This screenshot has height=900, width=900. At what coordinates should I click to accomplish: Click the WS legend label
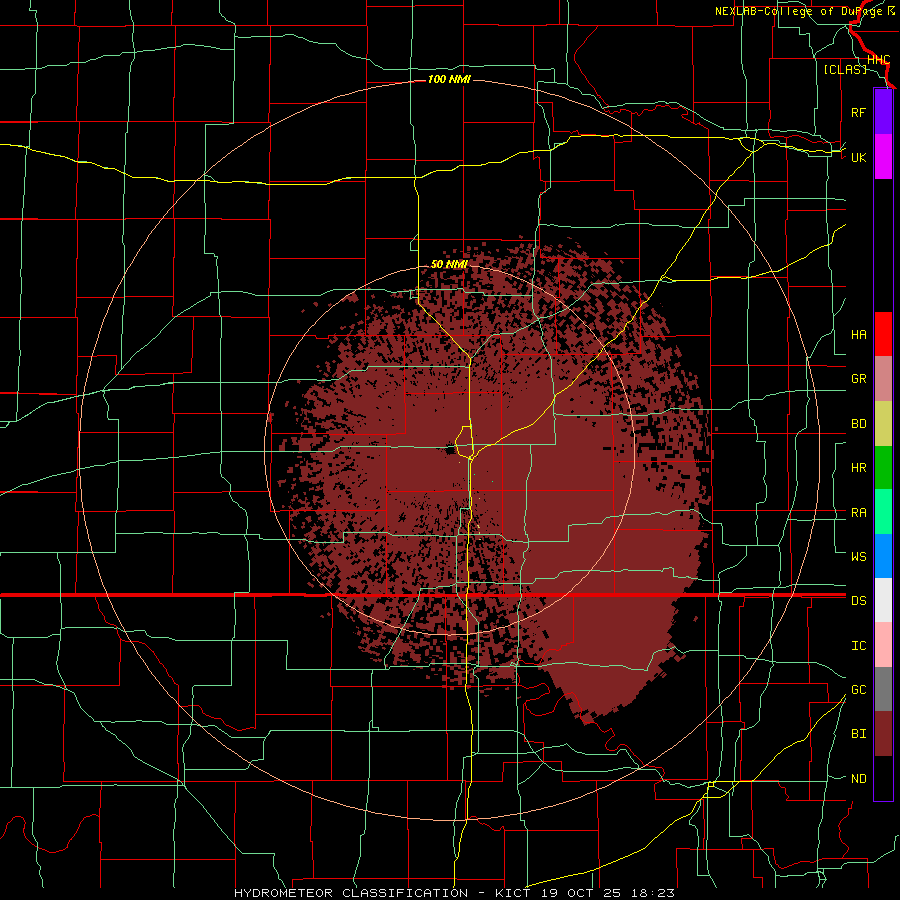858,557
